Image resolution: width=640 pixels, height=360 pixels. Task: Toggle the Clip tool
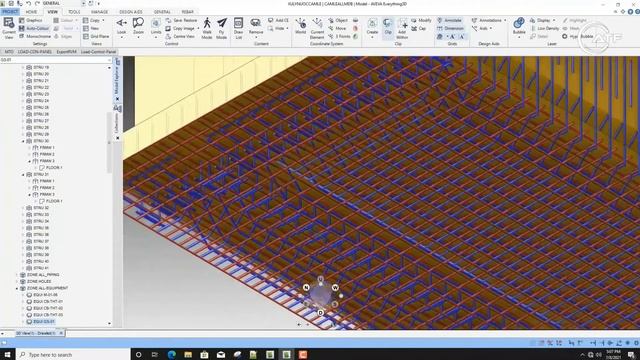(388, 28)
